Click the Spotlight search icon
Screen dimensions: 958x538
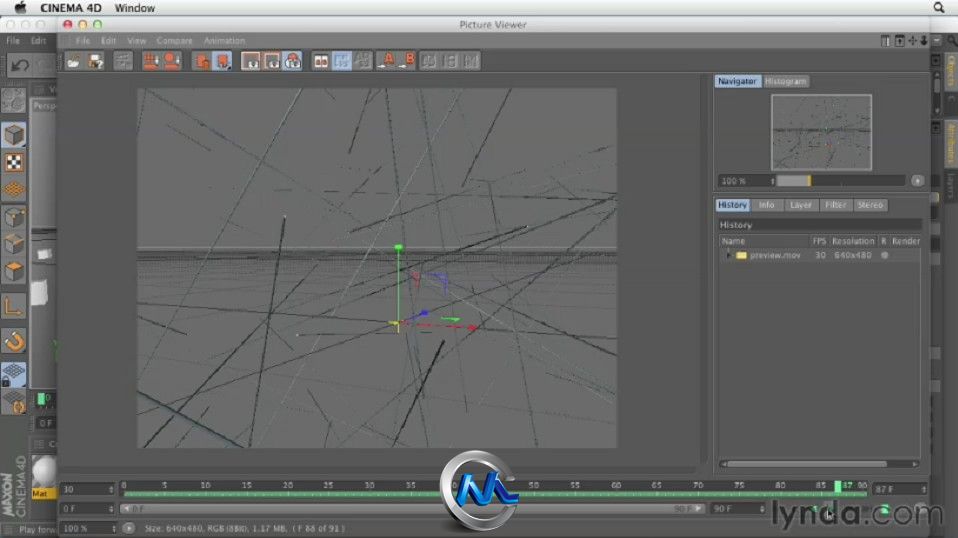click(x=939, y=7)
